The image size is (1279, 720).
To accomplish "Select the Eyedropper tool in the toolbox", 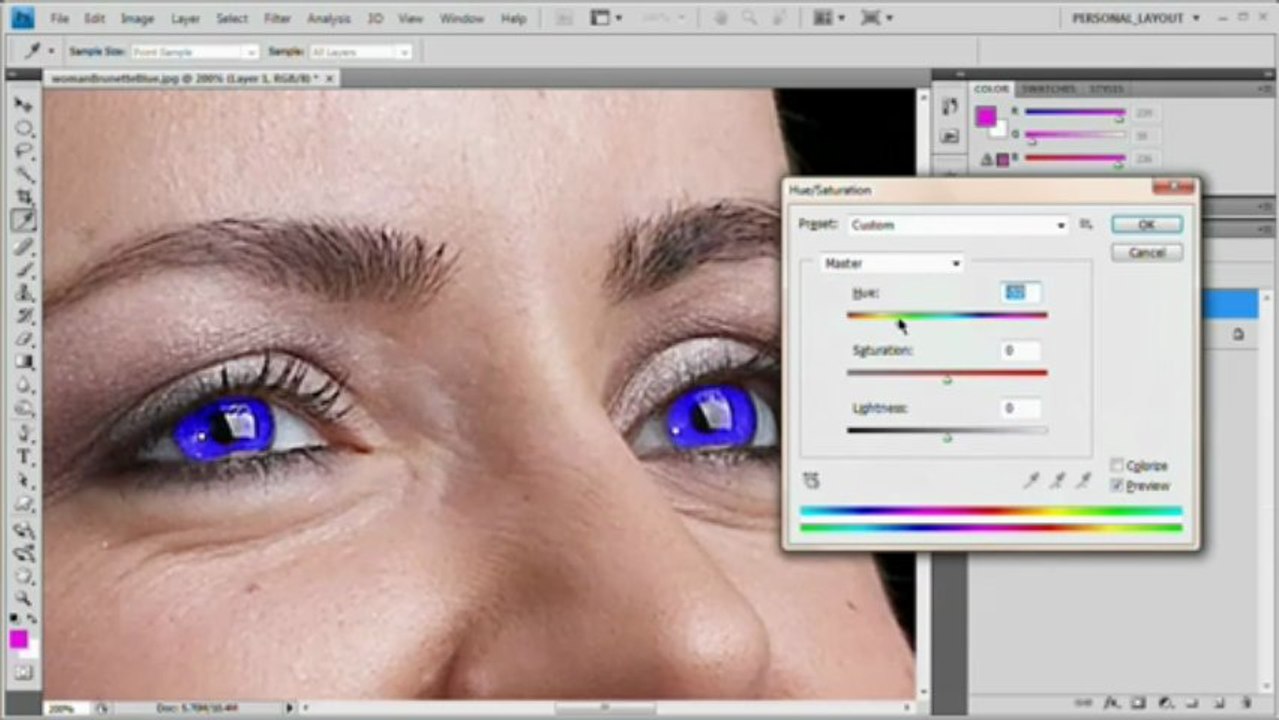I will (23, 220).
